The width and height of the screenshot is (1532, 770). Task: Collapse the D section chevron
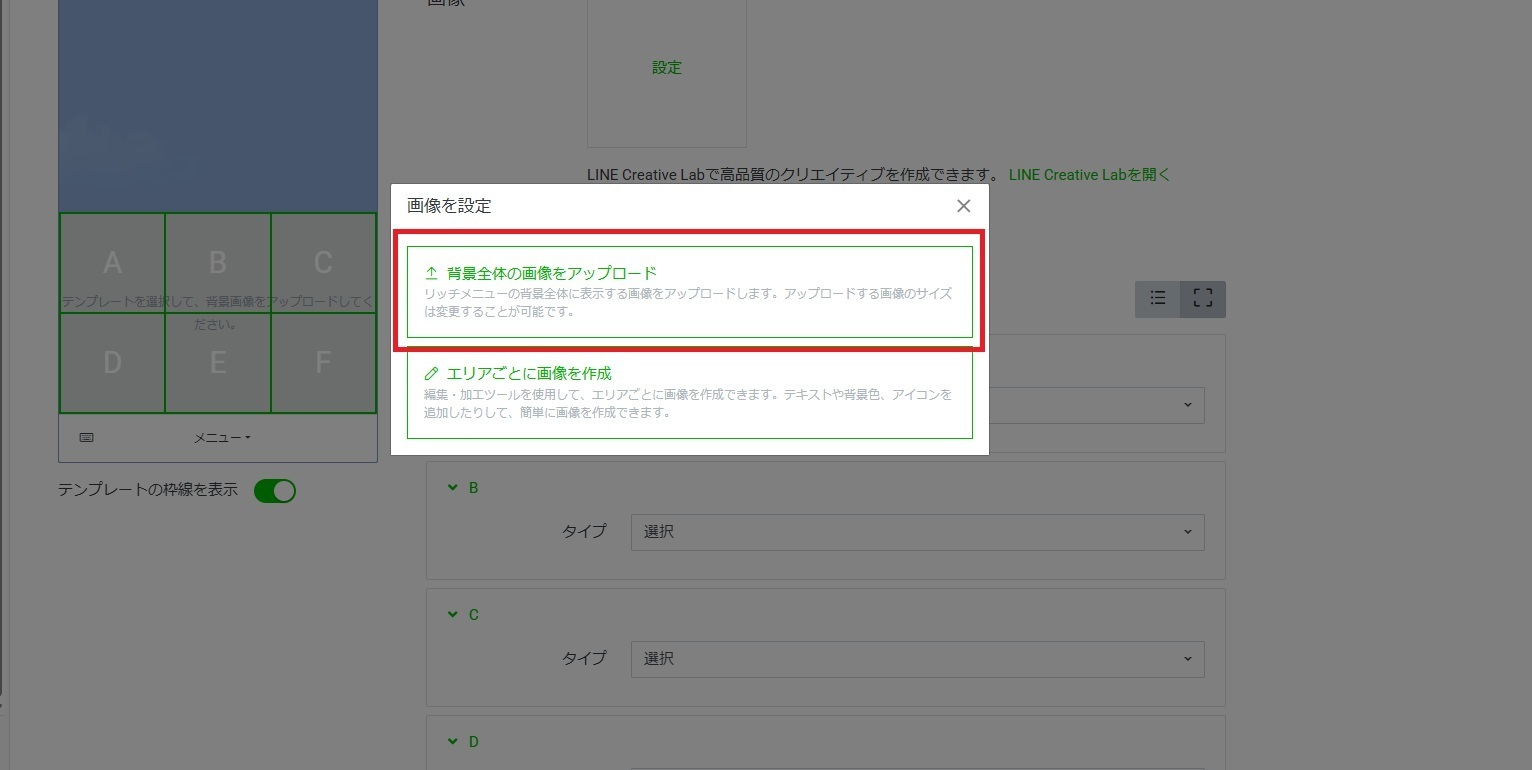pyautogui.click(x=452, y=742)
